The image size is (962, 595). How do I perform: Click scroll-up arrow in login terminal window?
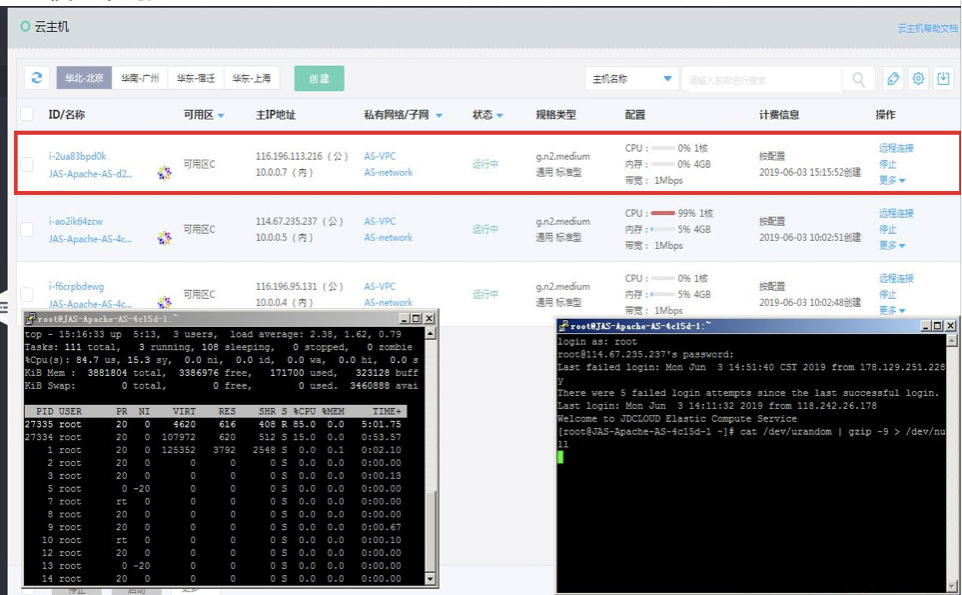click(952, 340)
